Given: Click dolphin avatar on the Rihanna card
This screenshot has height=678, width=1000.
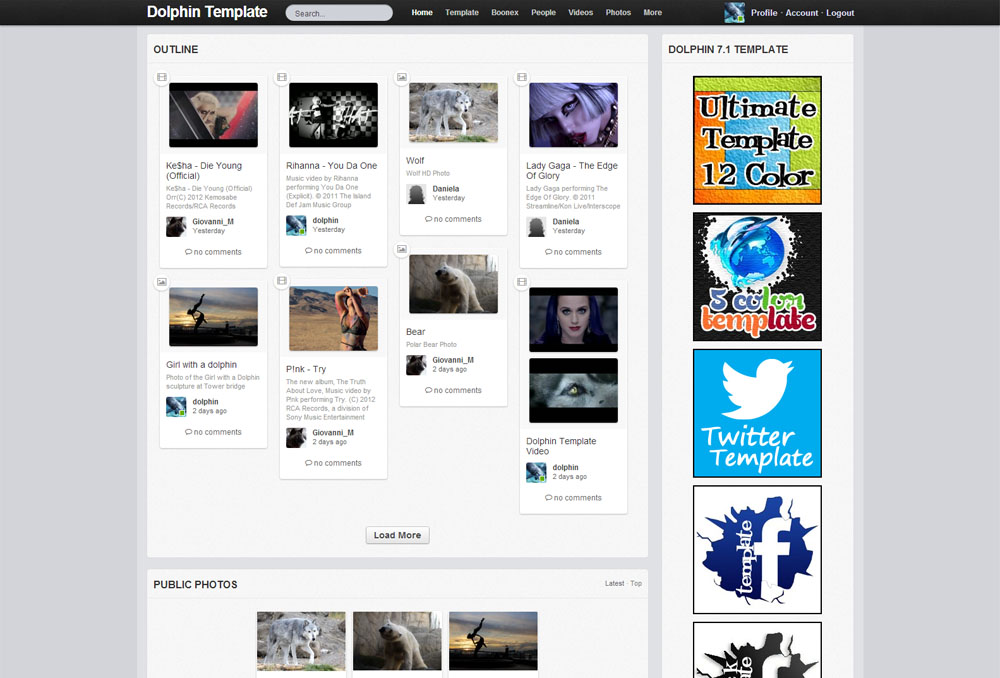Looking at the screenshot, I should click(296, 225).
